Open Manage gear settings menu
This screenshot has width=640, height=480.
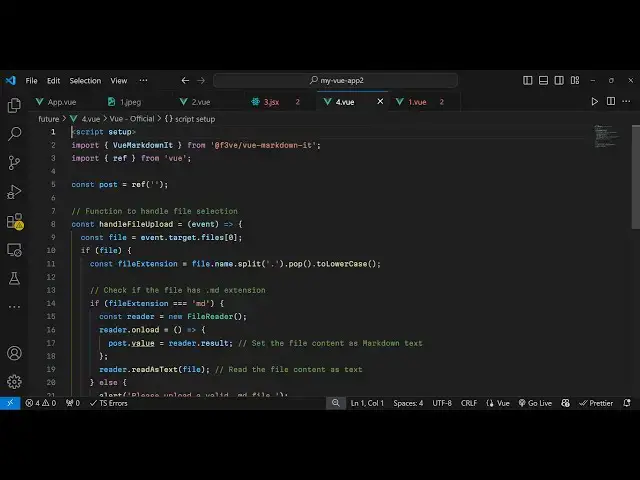14,382
